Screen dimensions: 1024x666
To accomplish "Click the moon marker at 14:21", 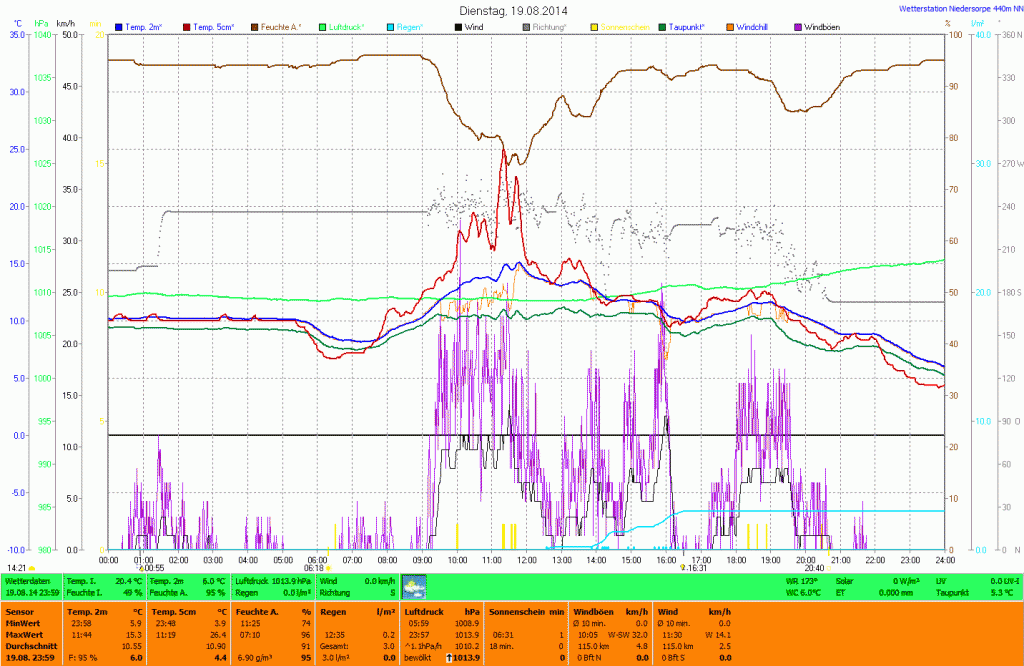I will tap(32, 568).
